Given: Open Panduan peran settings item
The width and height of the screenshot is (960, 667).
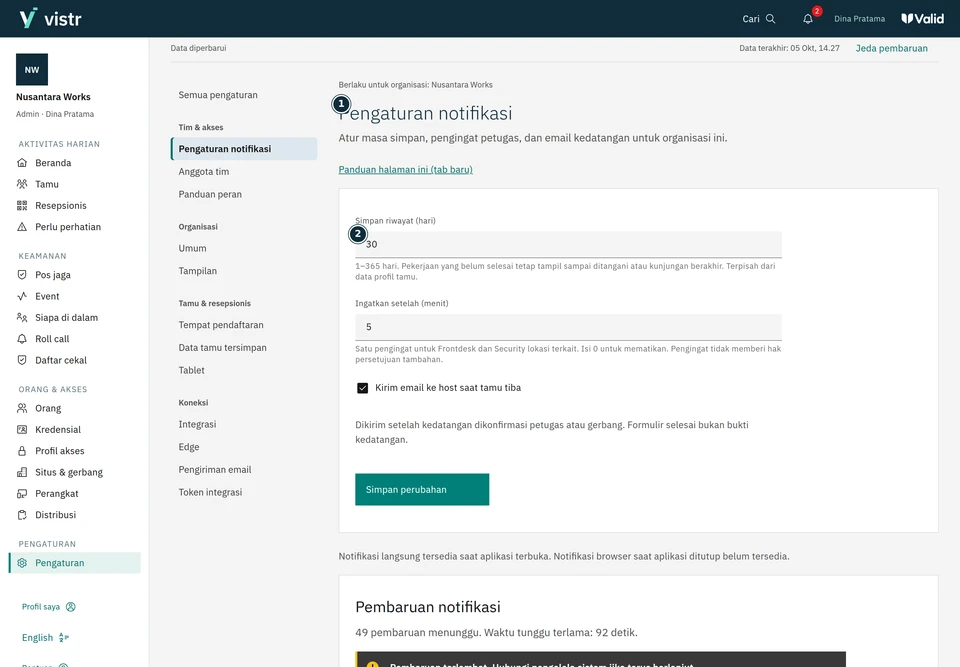Looking at the screenshot, I should click(x=210, y=195).
